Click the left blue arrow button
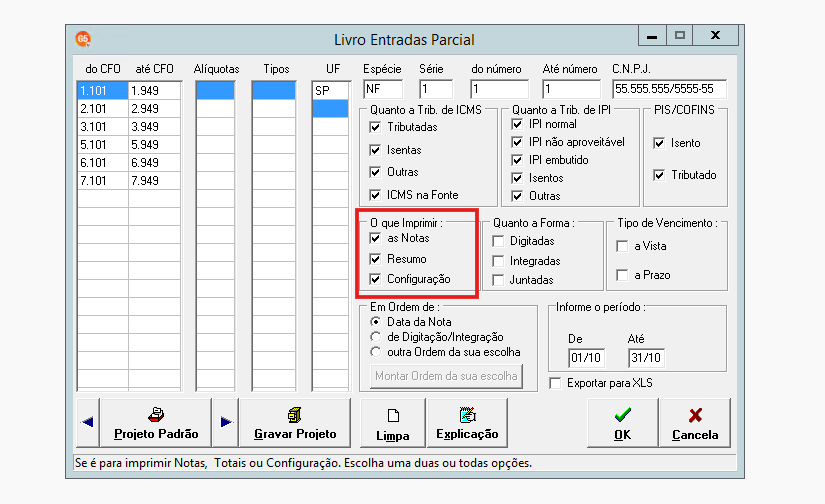This screenshot has height=504, width=825. click(88, 422)
